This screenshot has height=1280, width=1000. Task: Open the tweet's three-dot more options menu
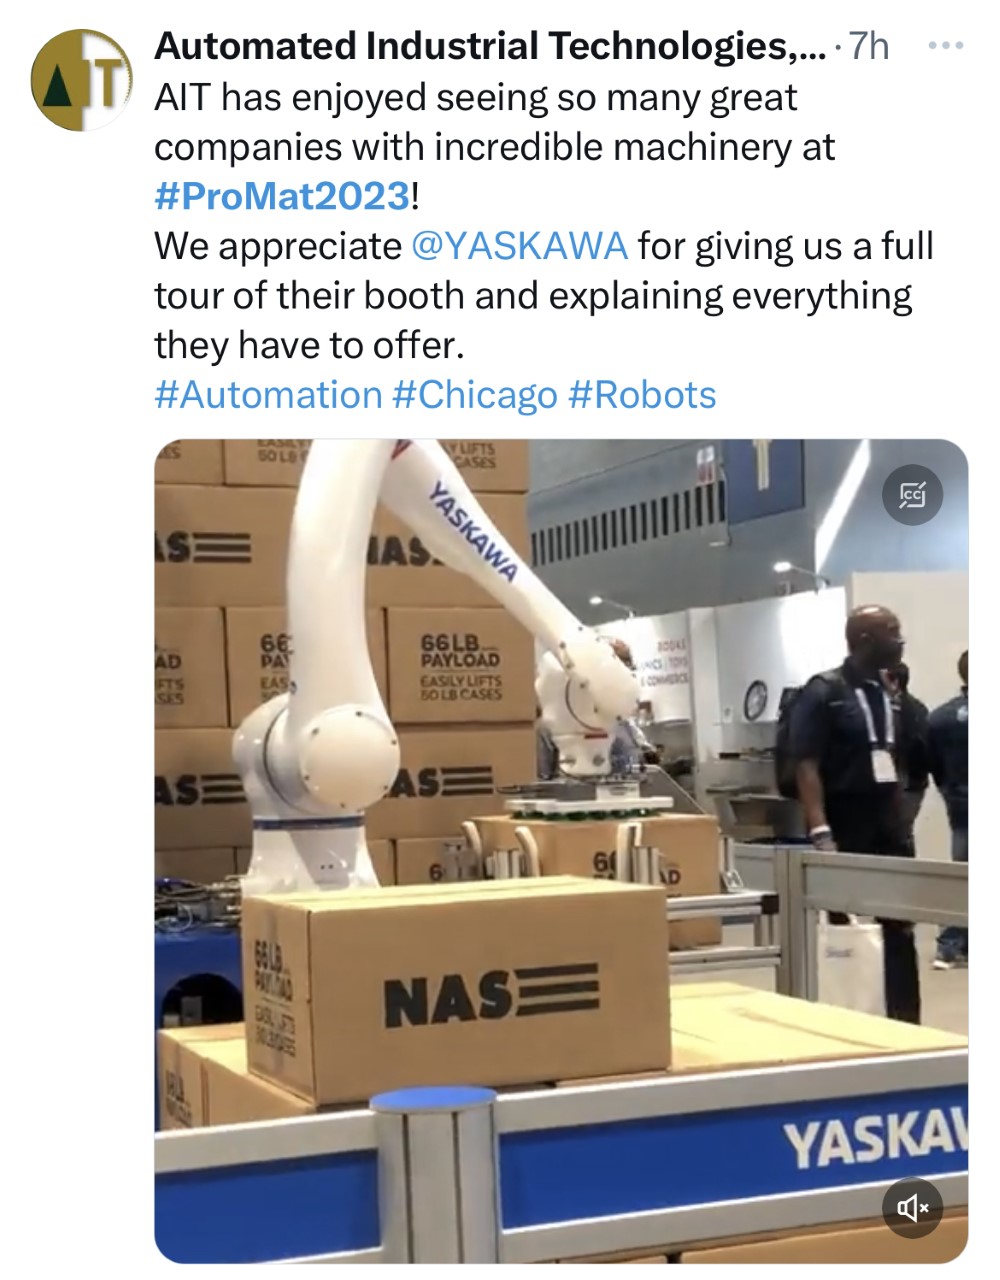point(946,46)
